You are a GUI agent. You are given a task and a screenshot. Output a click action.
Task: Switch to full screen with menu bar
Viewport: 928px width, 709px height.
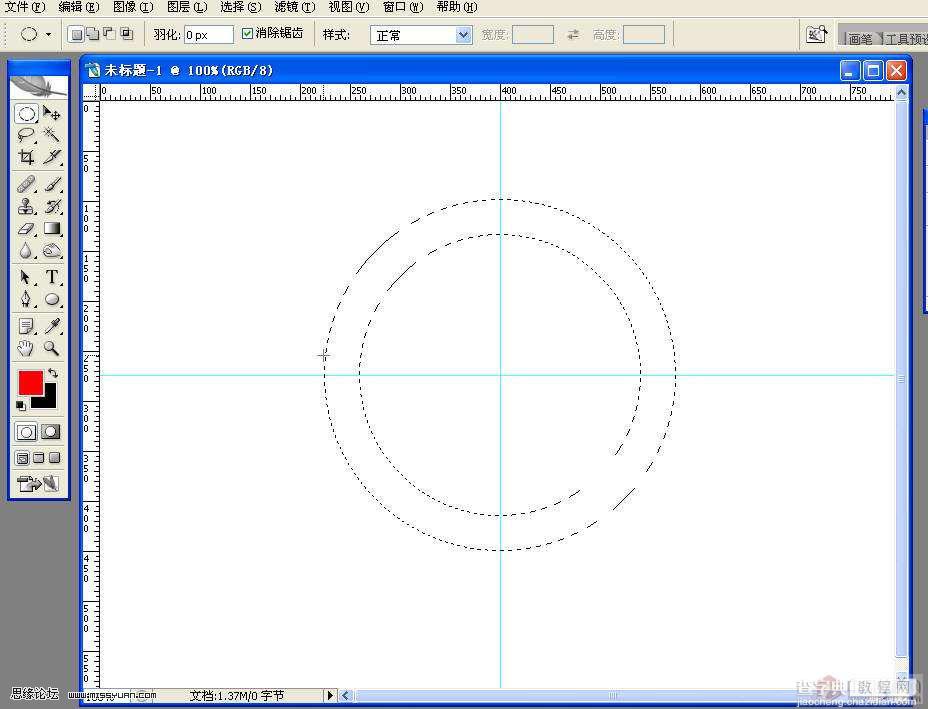[38, 458]
